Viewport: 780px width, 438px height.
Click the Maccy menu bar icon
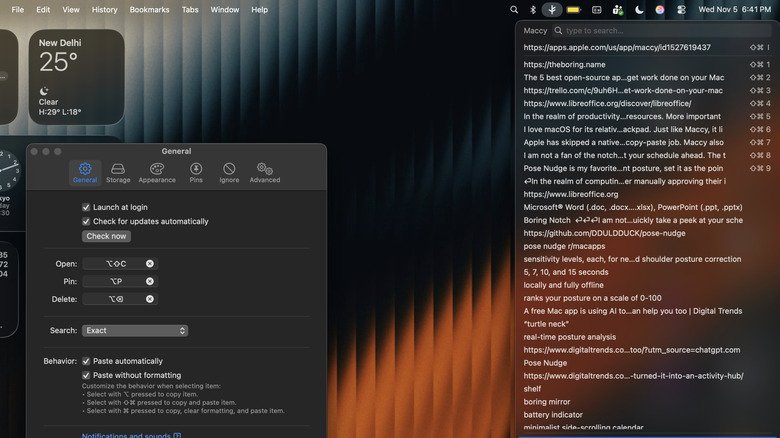click(x=552, y=9)
